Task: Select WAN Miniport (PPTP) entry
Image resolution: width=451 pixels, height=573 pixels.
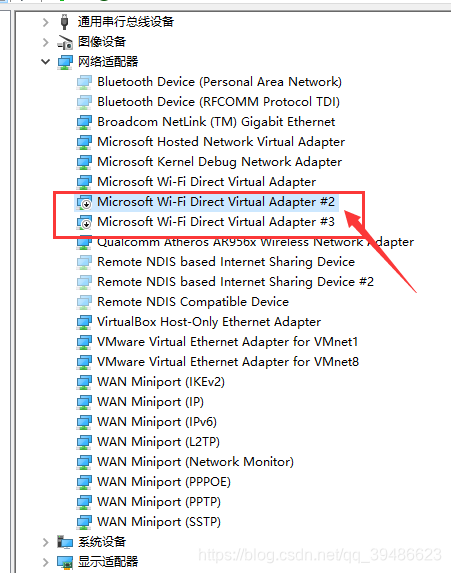Action: (159, 502)
